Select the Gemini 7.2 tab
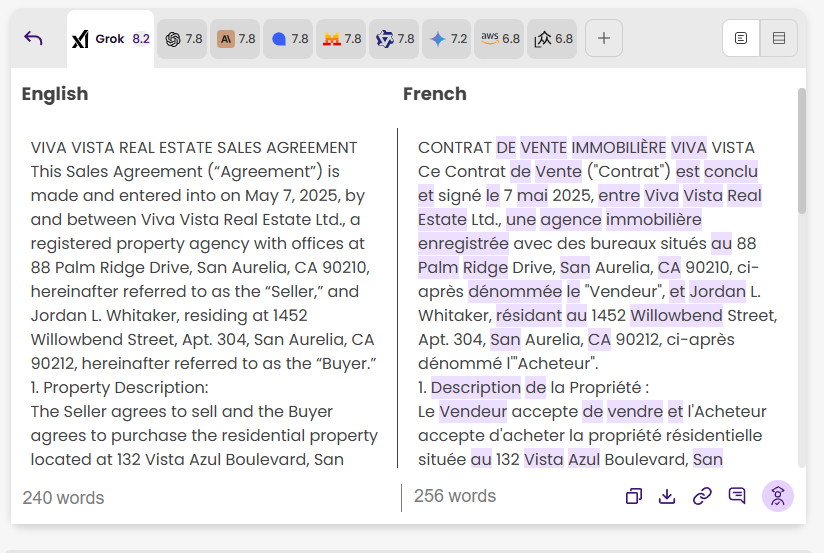Screen dimensions: 824x553 click(447, 39)
